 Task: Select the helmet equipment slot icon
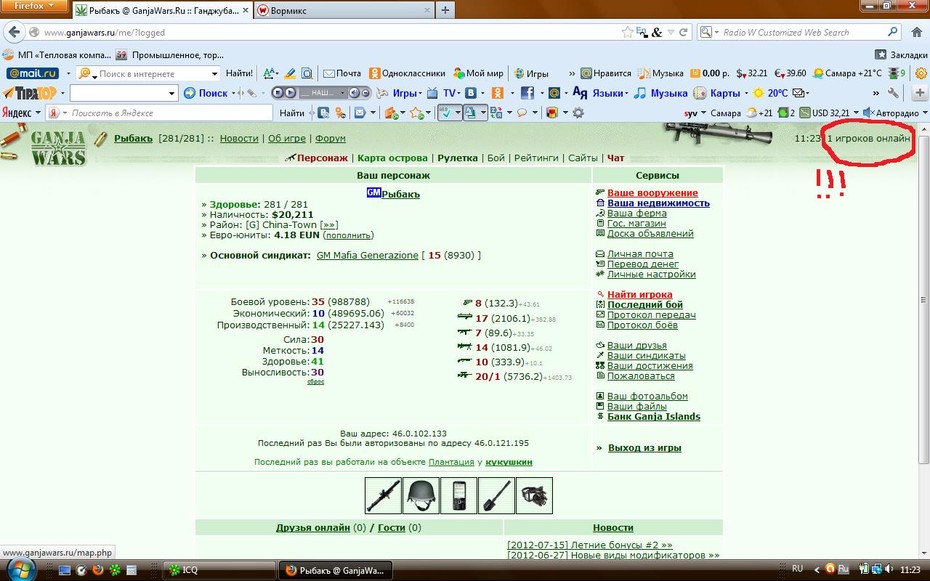[421, 496]
